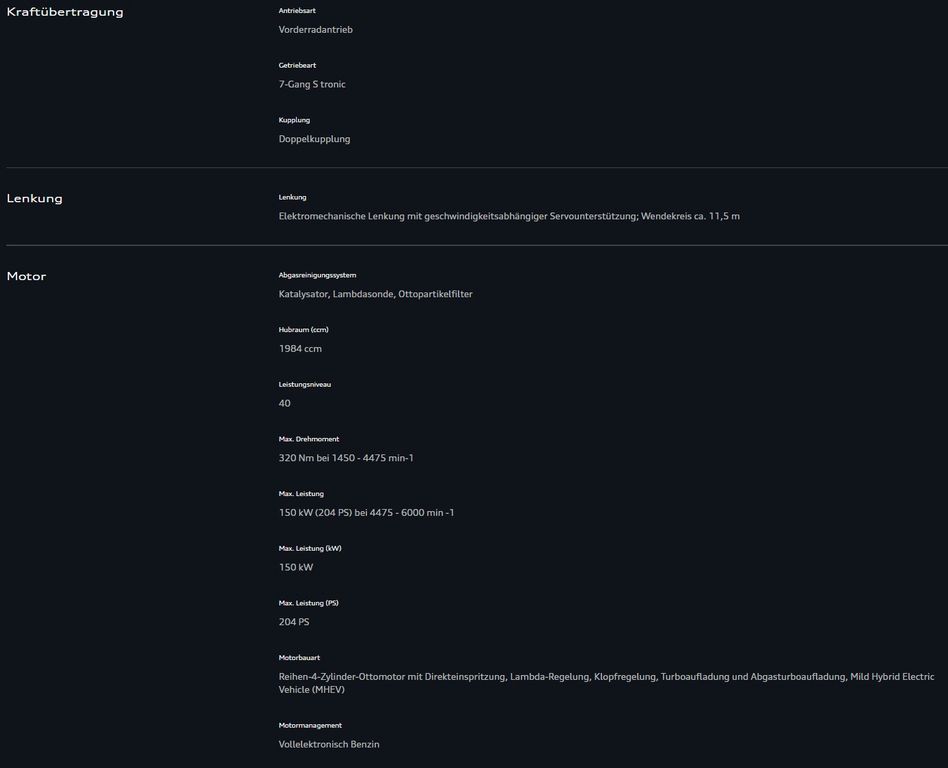Click the Leistungsniveau value 40
The width and height of the screenshot is (948, 768).
[285, 403]
